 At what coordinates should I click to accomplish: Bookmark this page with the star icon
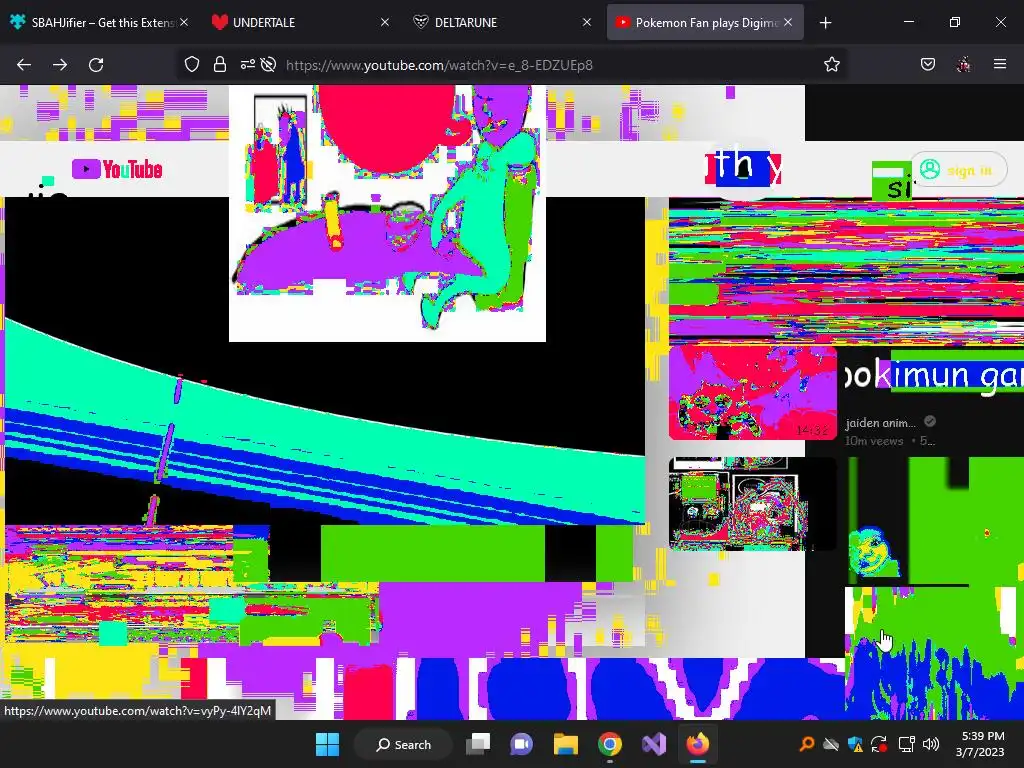[x=831, y=65]
